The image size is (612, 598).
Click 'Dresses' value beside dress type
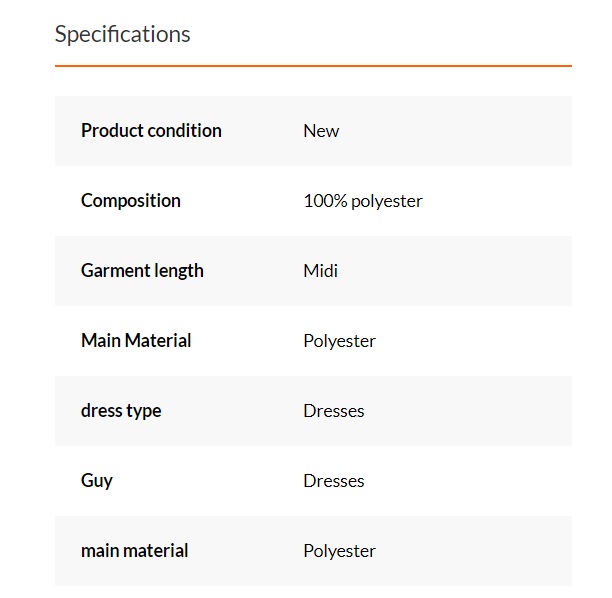pos(333,411)
